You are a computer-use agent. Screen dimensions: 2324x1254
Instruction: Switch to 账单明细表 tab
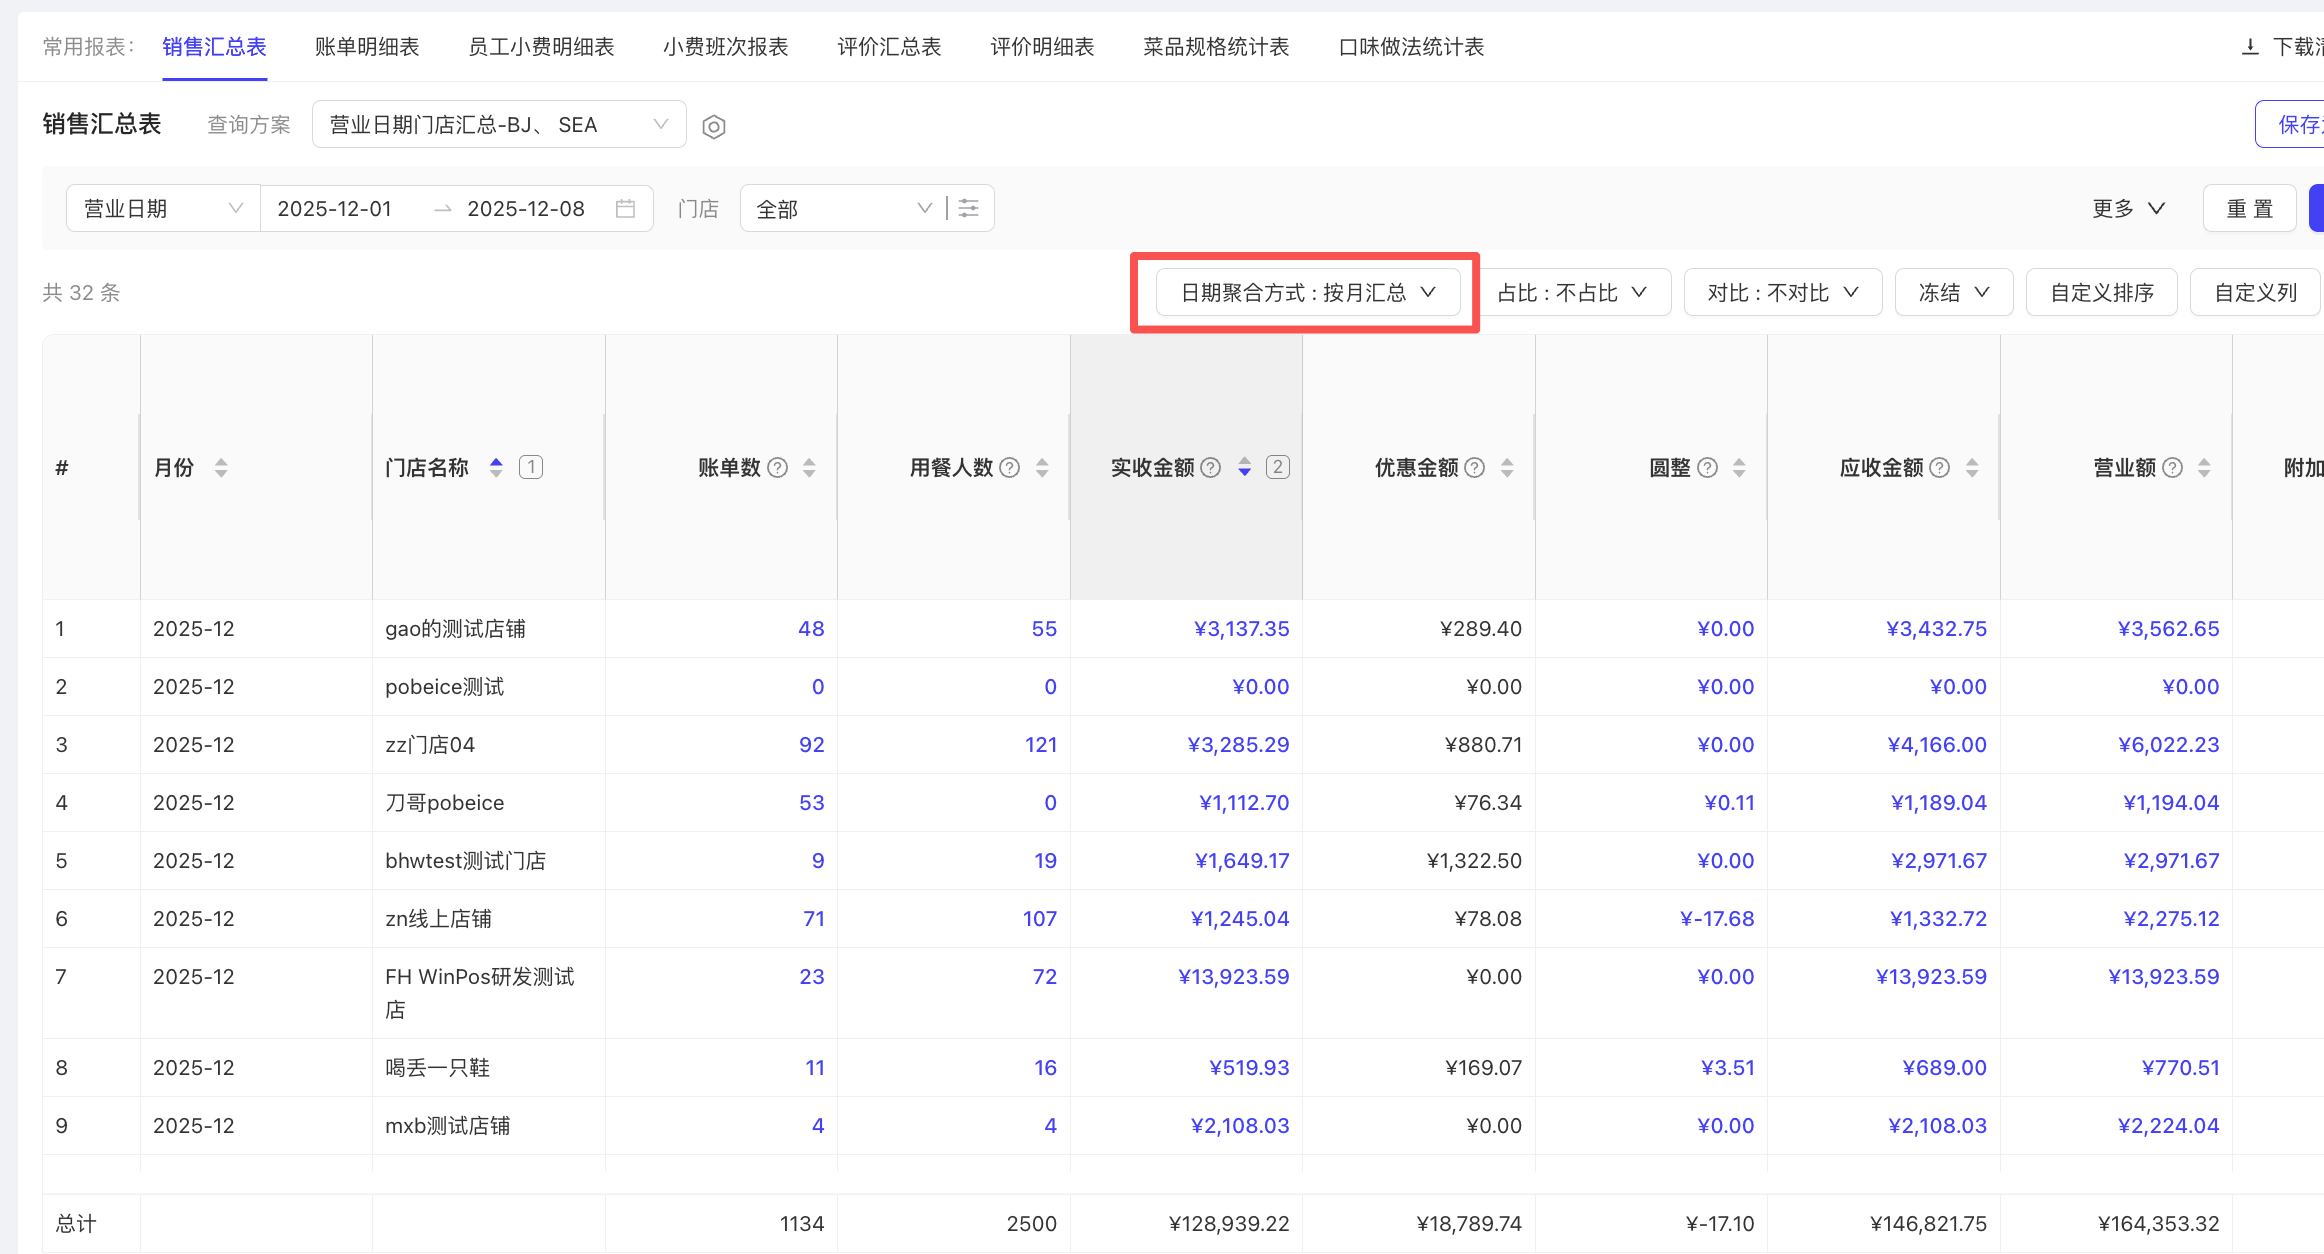tap(366, 47)
